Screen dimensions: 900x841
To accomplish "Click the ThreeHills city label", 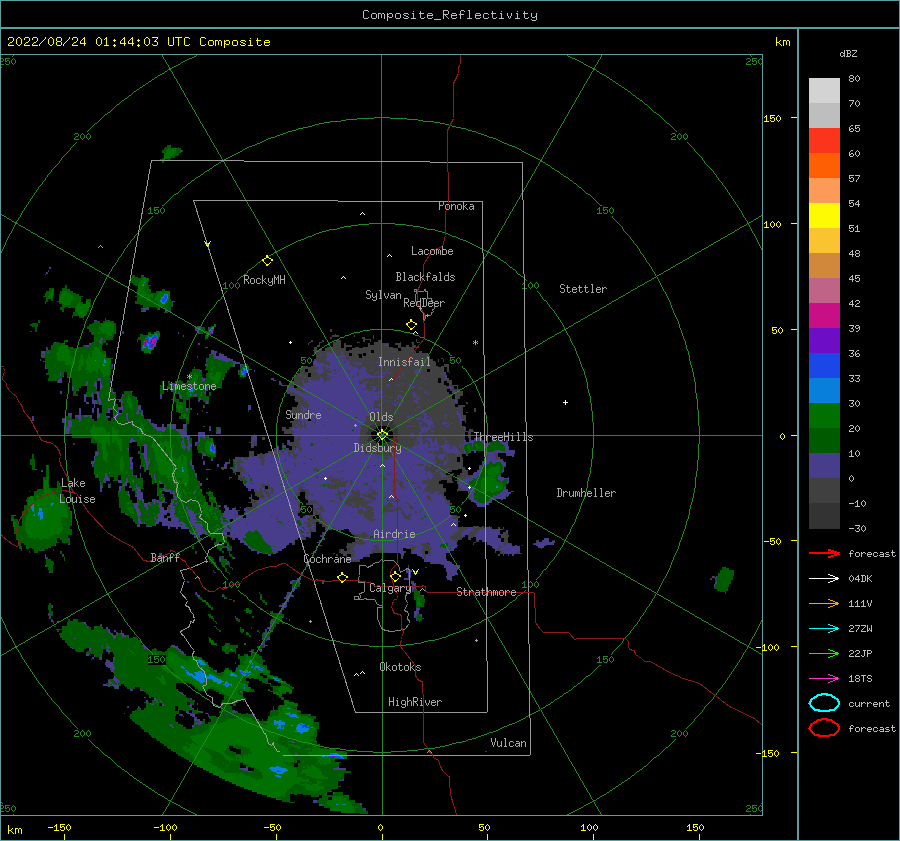I will pos(503,437).
